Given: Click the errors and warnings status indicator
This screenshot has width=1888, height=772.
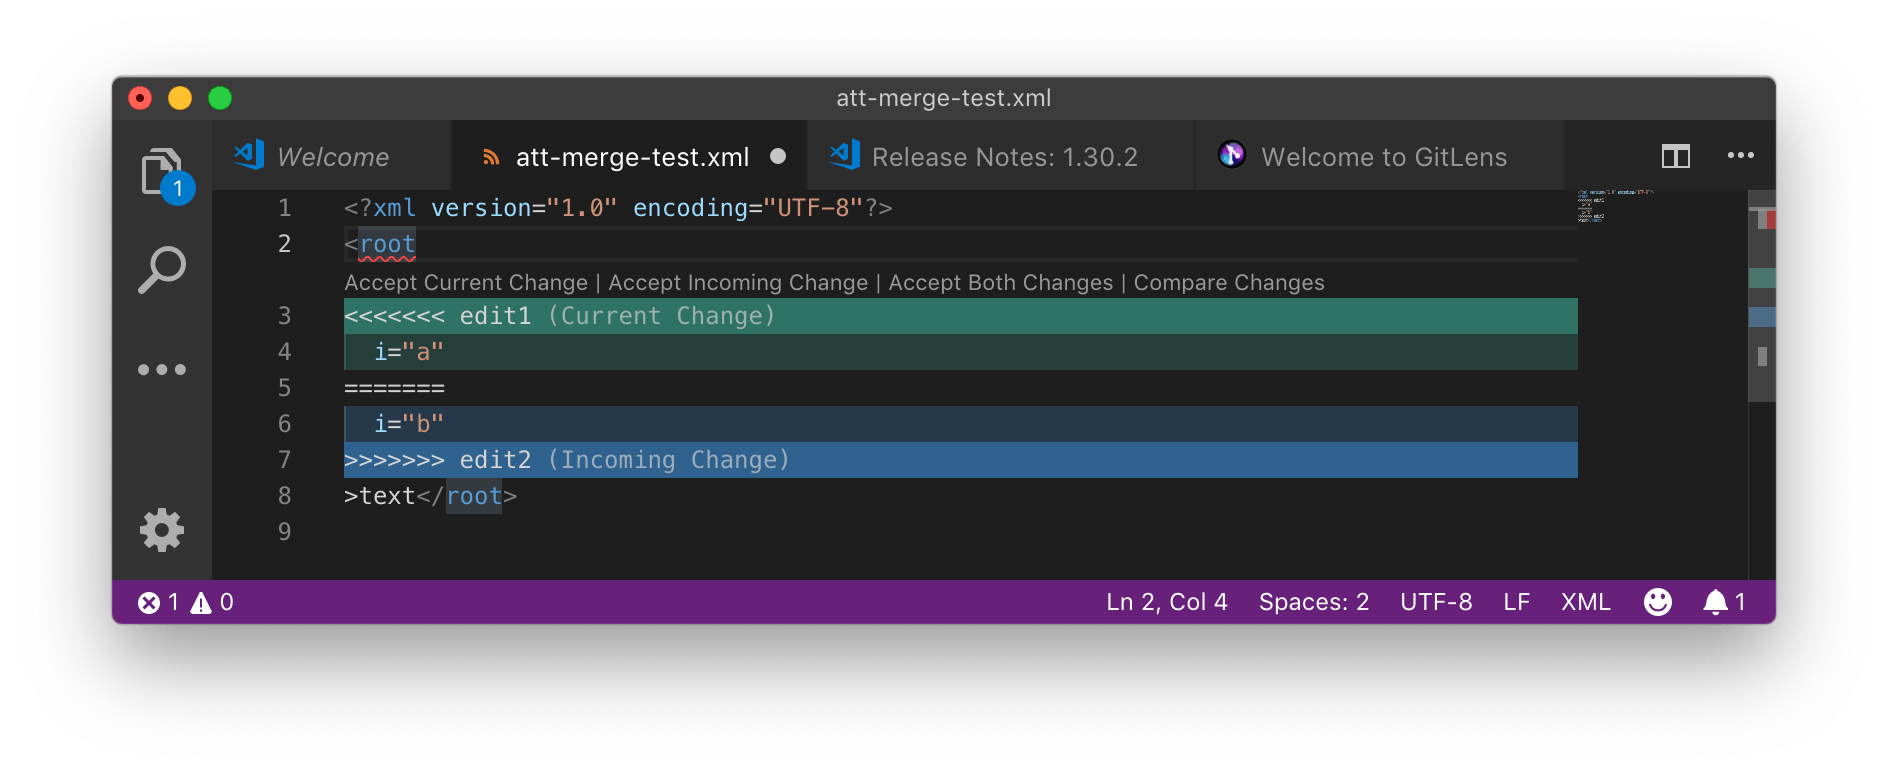Looking at the screenshot, I should [x=184, y=601].
